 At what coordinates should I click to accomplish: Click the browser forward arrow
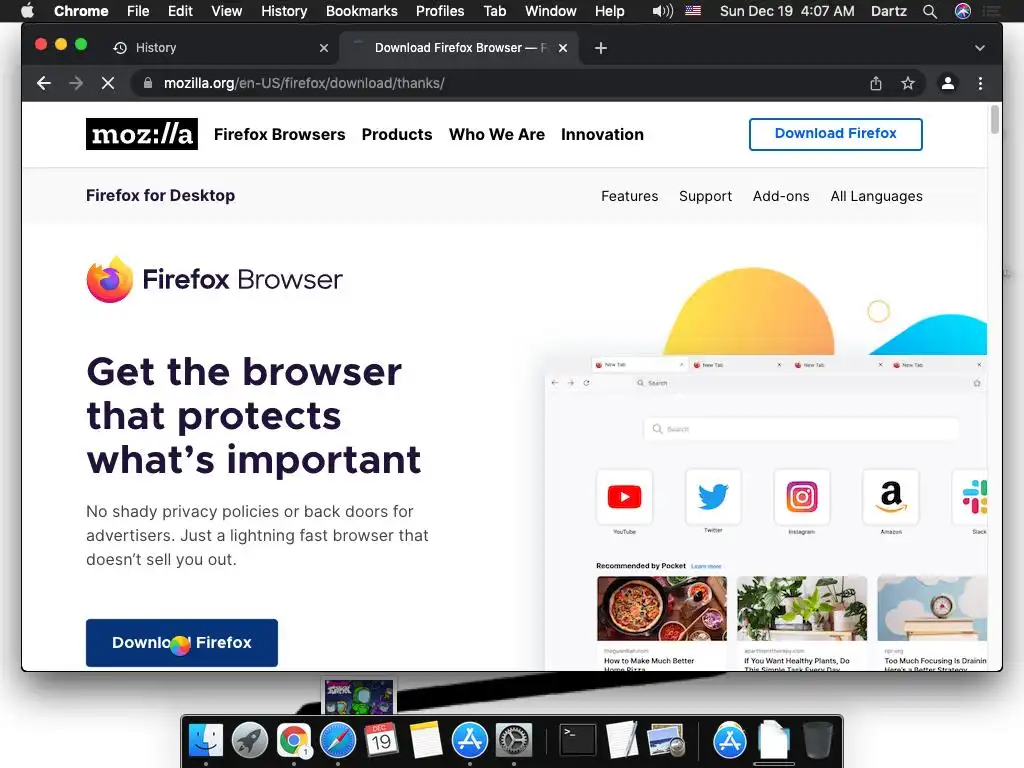[x=76, y=83]
